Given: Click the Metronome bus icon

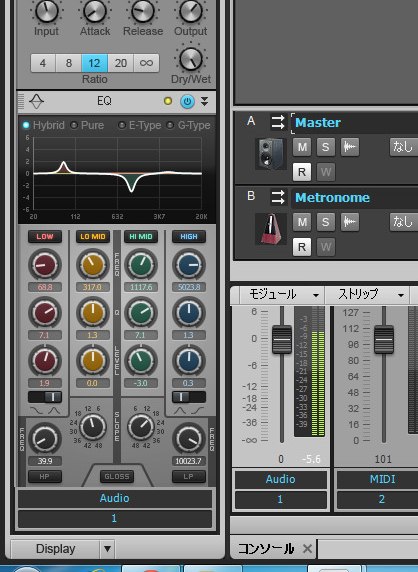Looking at the screenshot, I should (271, 229).
